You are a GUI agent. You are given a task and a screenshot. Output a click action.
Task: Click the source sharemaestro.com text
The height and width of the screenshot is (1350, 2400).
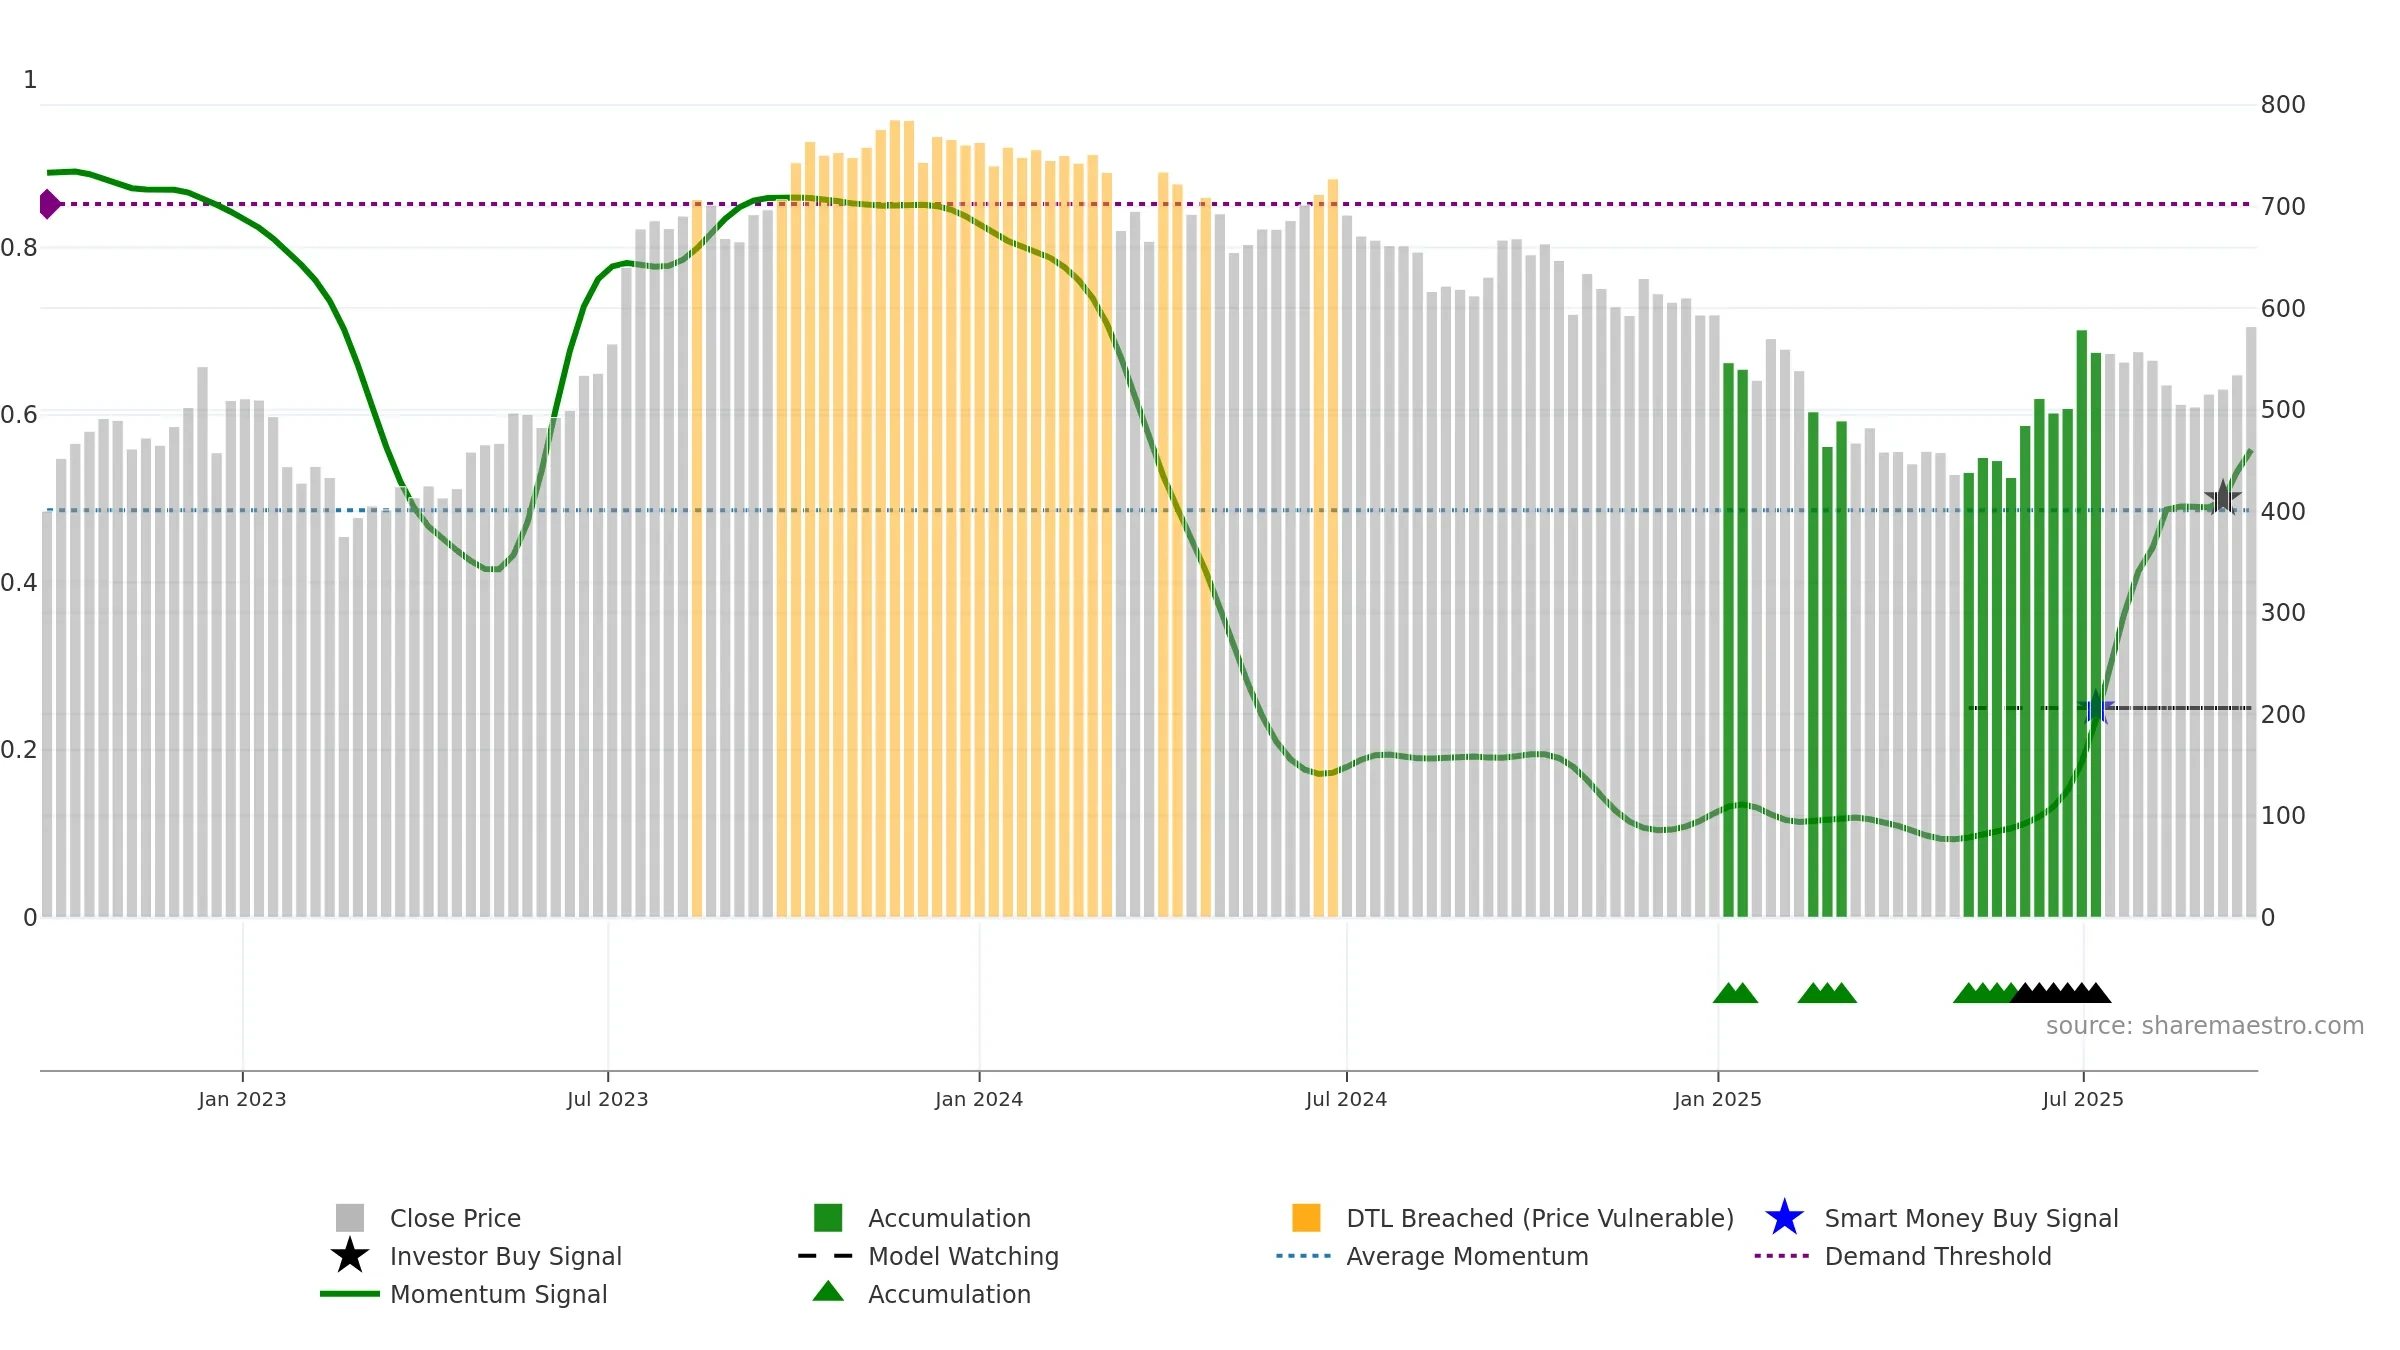2205,1026
